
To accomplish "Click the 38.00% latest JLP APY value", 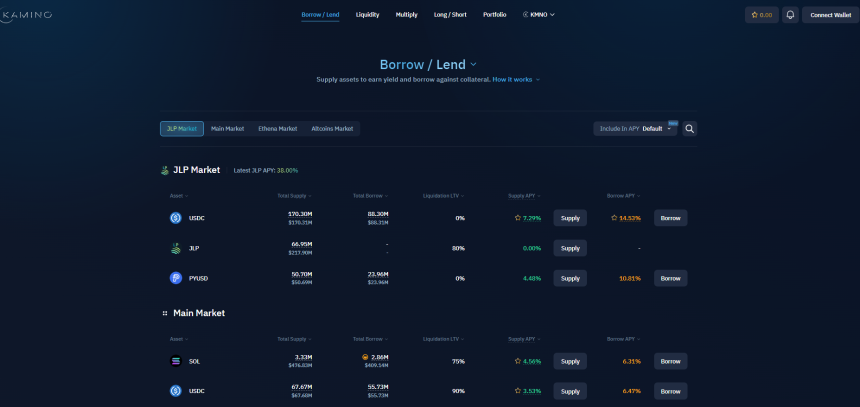I will pyautogui.click(x=287, y=171).
